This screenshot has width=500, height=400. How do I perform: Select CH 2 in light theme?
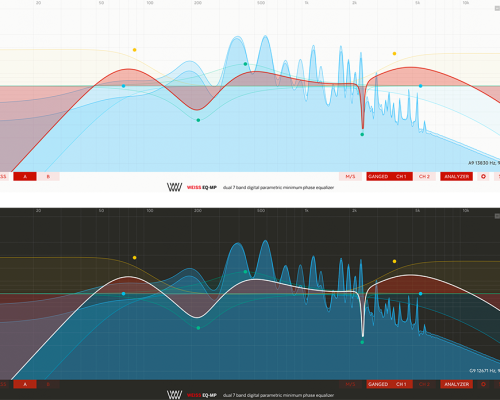(x=424, y=176)
